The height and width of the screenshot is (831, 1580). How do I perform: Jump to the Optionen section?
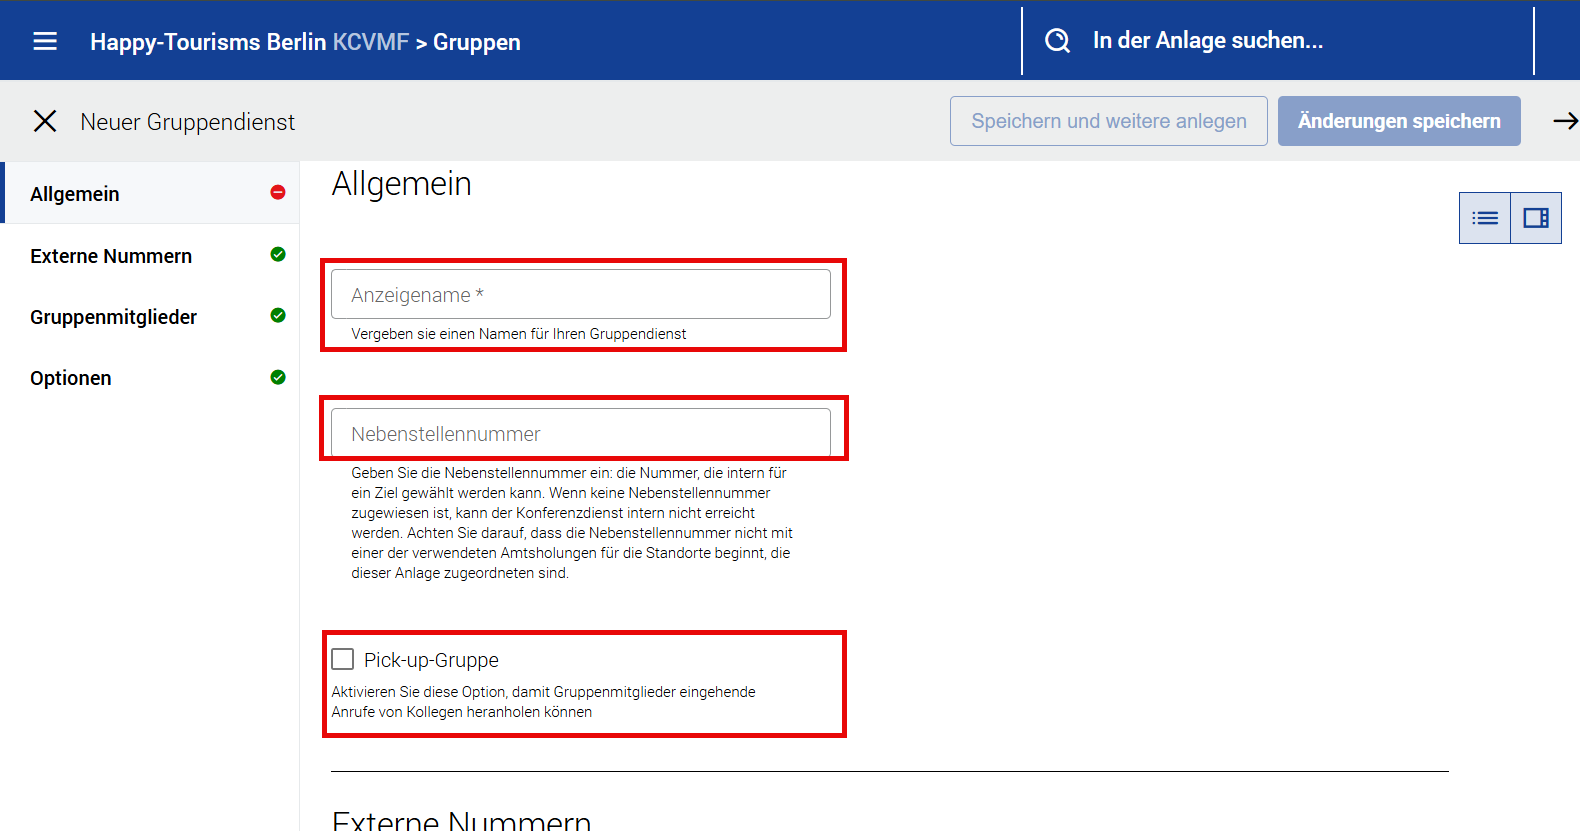pos(71,378)
